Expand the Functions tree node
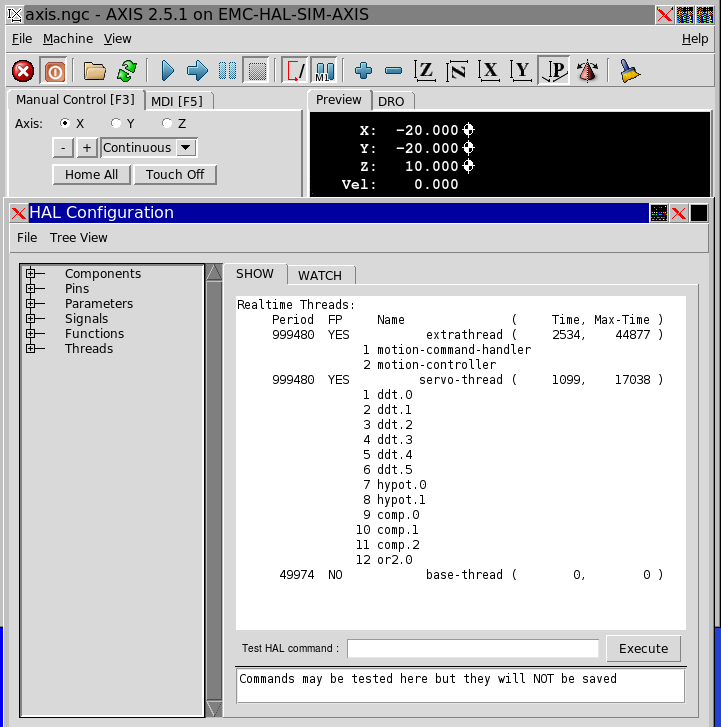The width and height of the screenshot is (721, 727). (x=31, y=333)
